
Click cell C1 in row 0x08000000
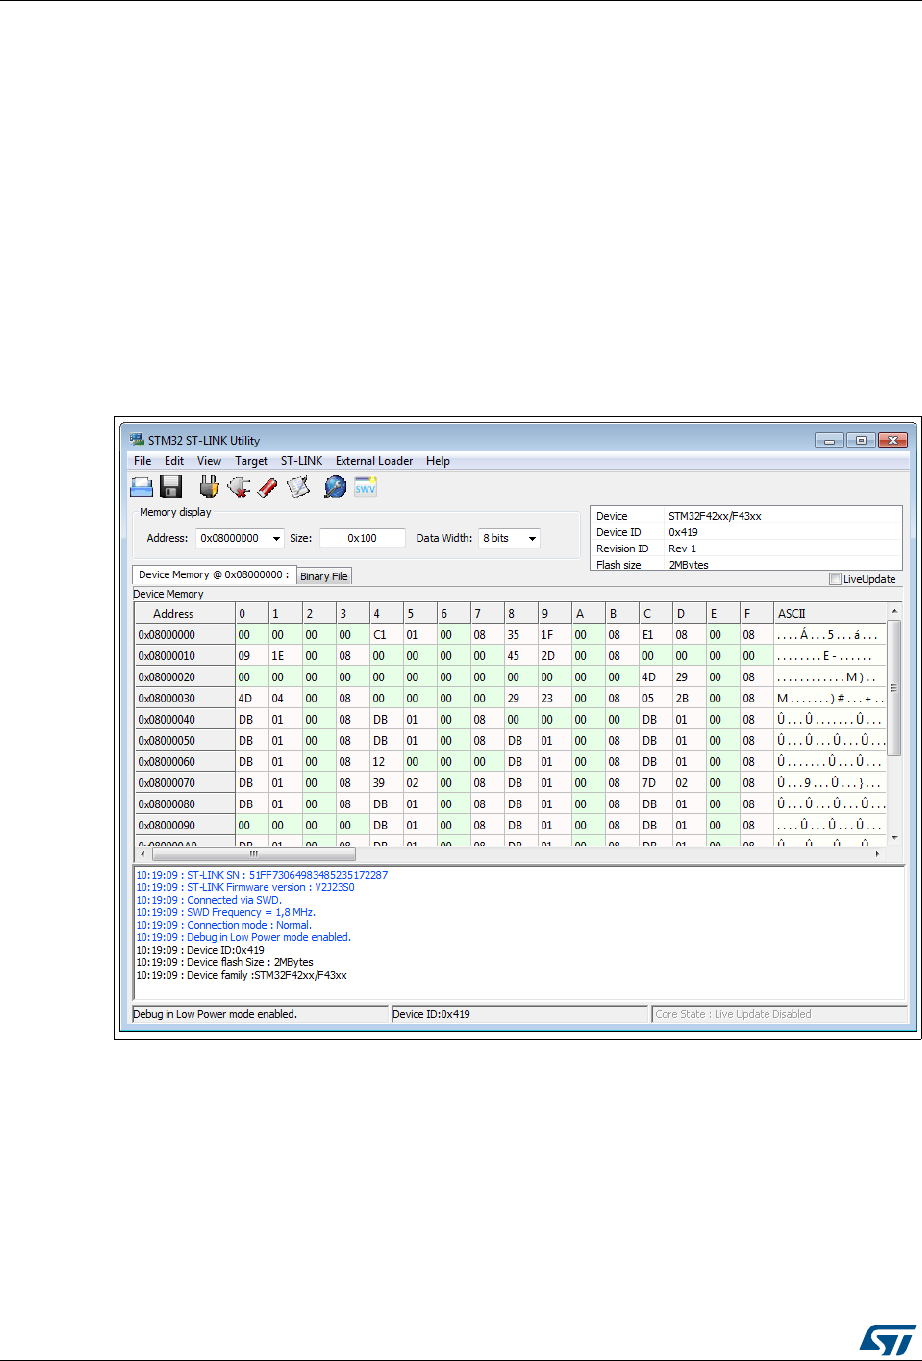tap(386, 635)
